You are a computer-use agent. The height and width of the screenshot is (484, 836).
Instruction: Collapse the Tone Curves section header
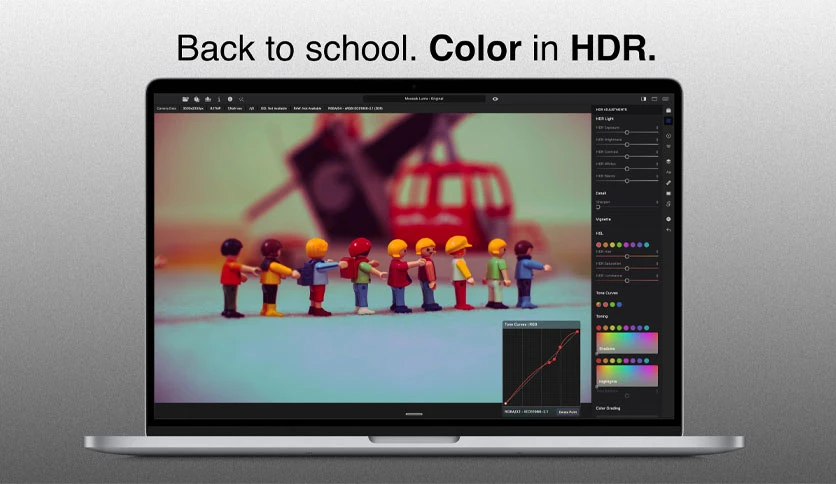click(607, 293)
